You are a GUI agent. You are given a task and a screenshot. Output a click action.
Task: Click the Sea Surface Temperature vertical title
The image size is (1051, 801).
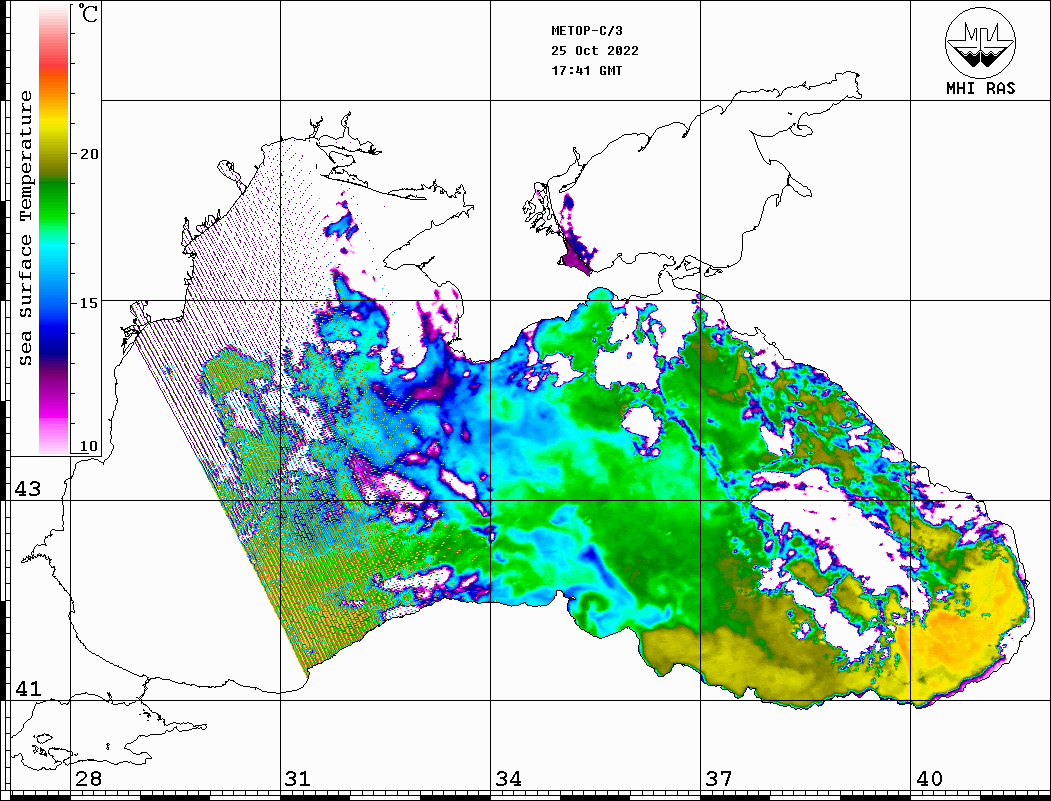25,228
